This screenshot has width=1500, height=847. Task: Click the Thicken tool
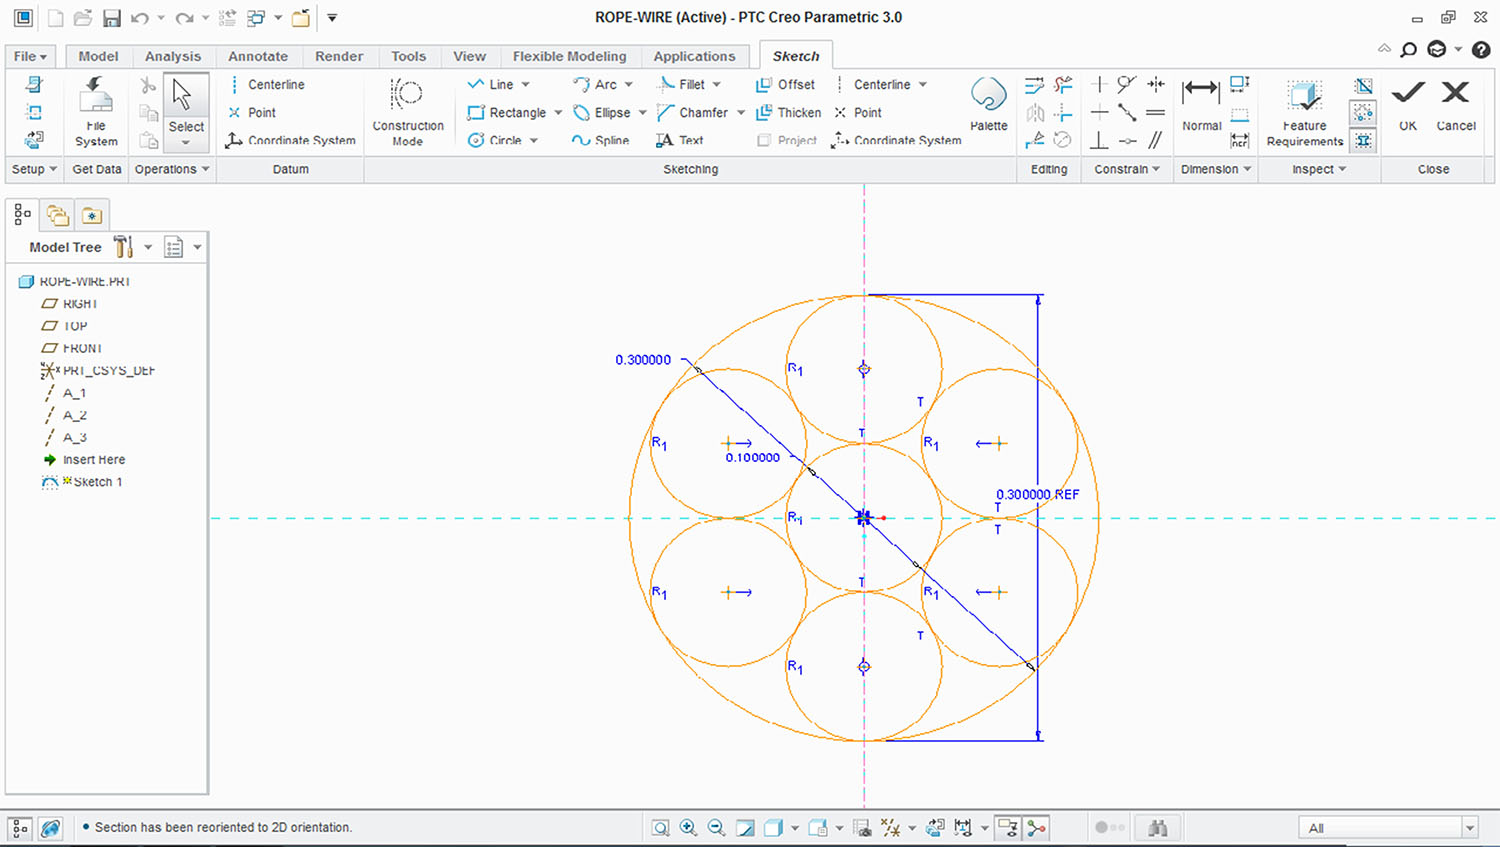pos(789,112)
